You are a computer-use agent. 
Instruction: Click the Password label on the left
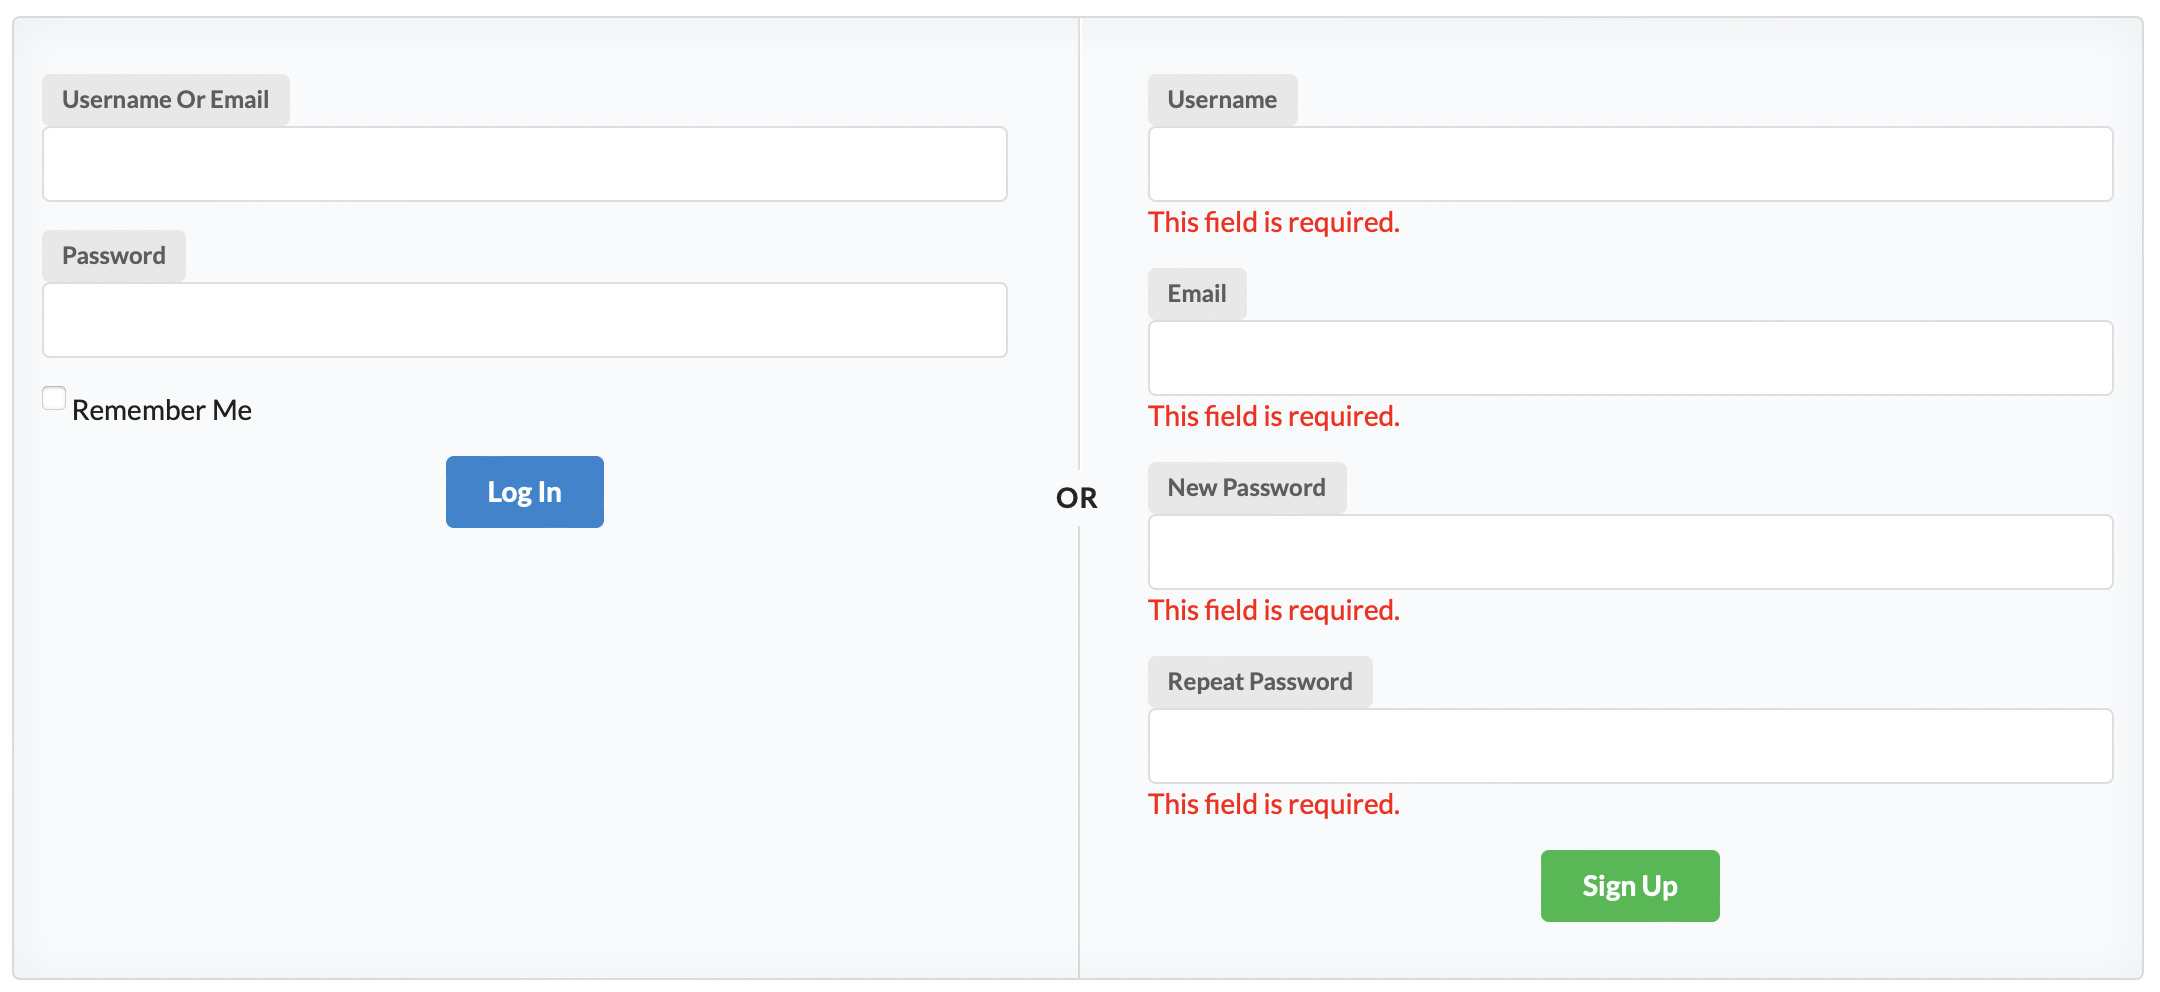click(x=113, y=255)
